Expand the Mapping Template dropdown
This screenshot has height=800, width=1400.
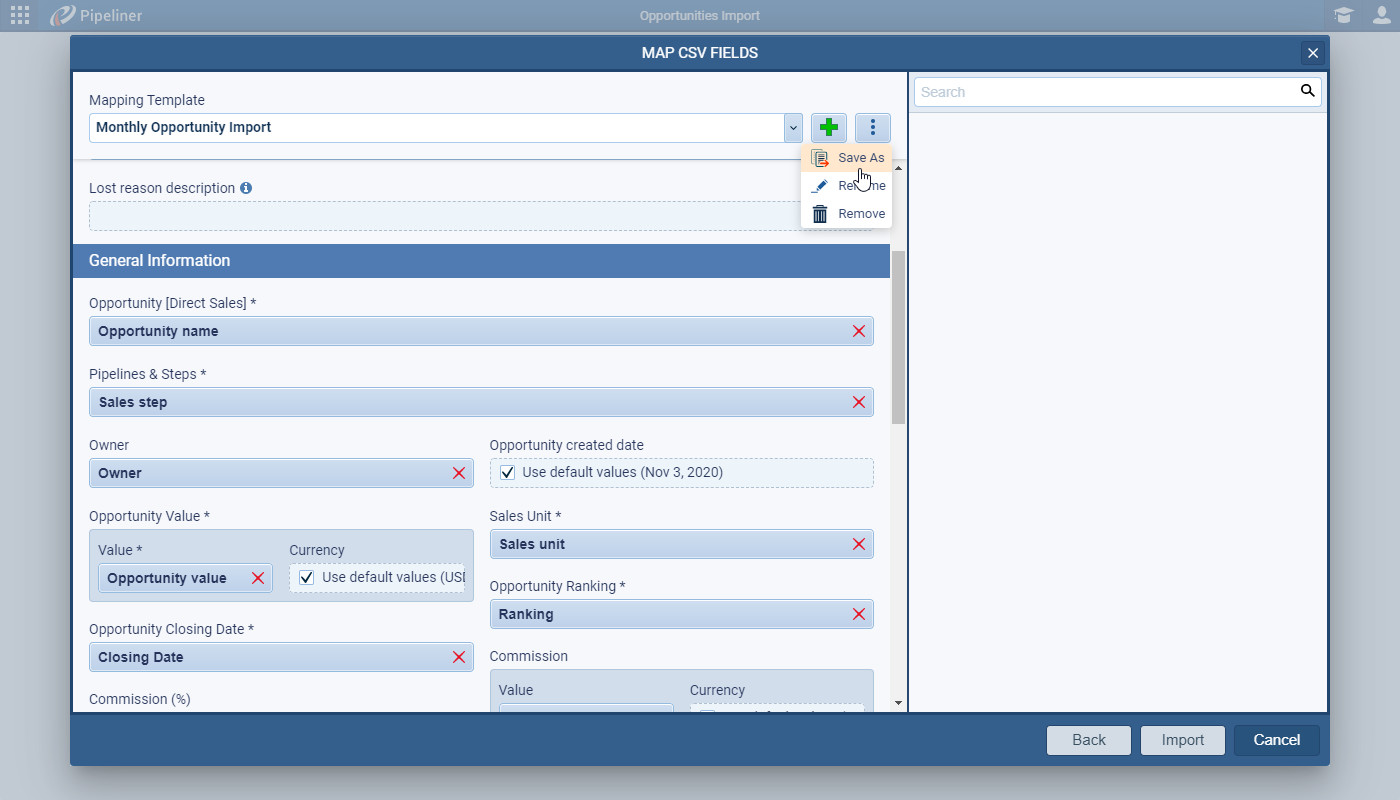[x=793, y=128]
